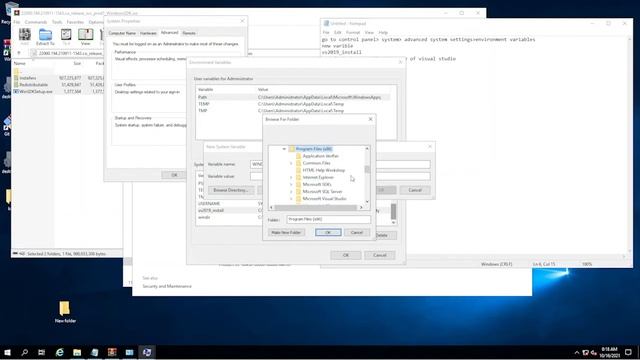
Task: Click the Common Files folder icon
Action: pyautogui.click(x=298, y=163)
